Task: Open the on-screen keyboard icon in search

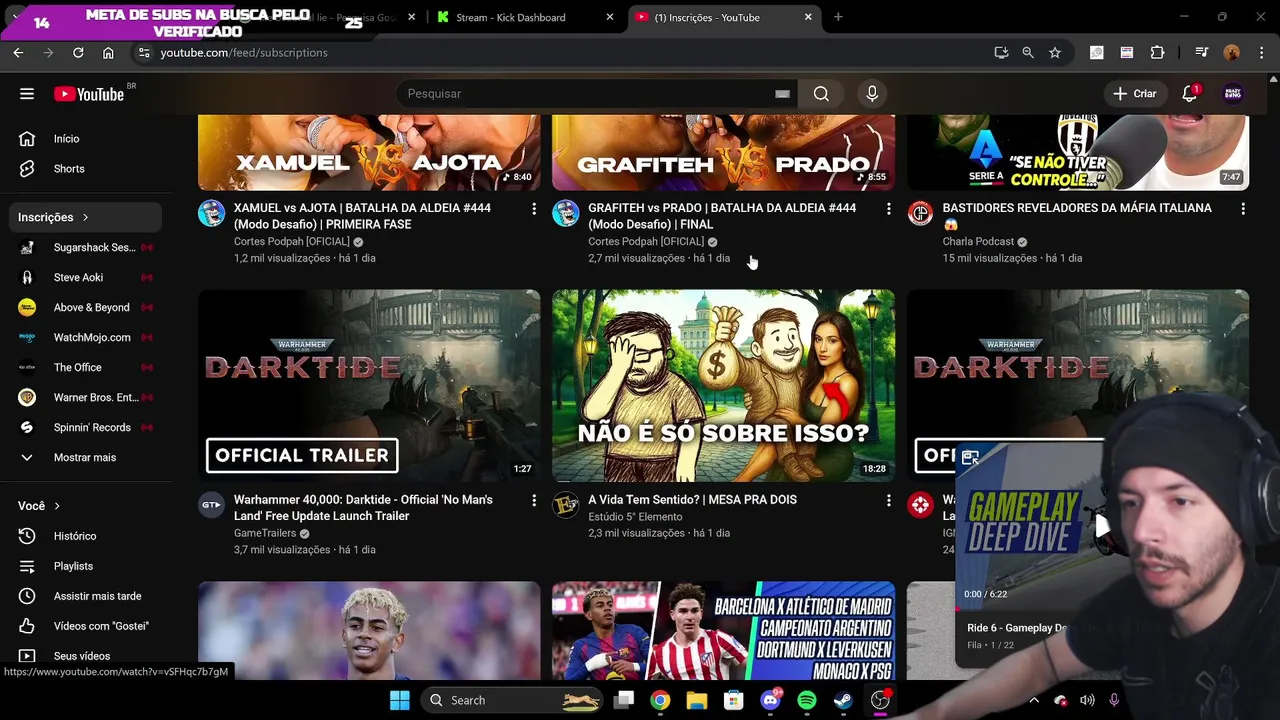Action: 782,94
